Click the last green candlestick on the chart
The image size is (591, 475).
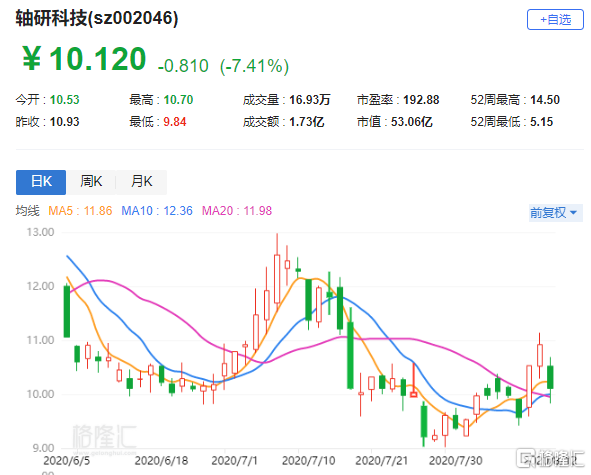click(x=550, y=377)
